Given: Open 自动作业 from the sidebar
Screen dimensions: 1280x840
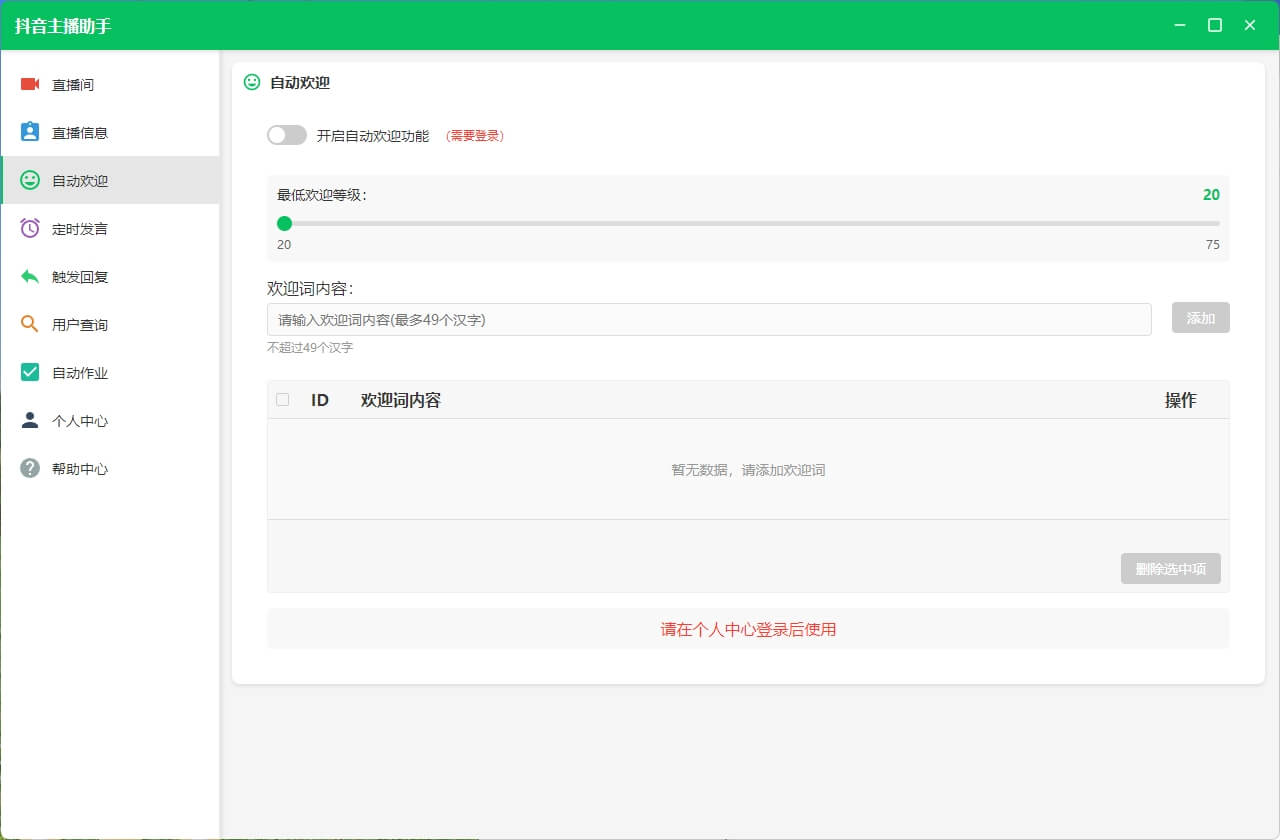Looking at the screenshot, I should [110, 373].
